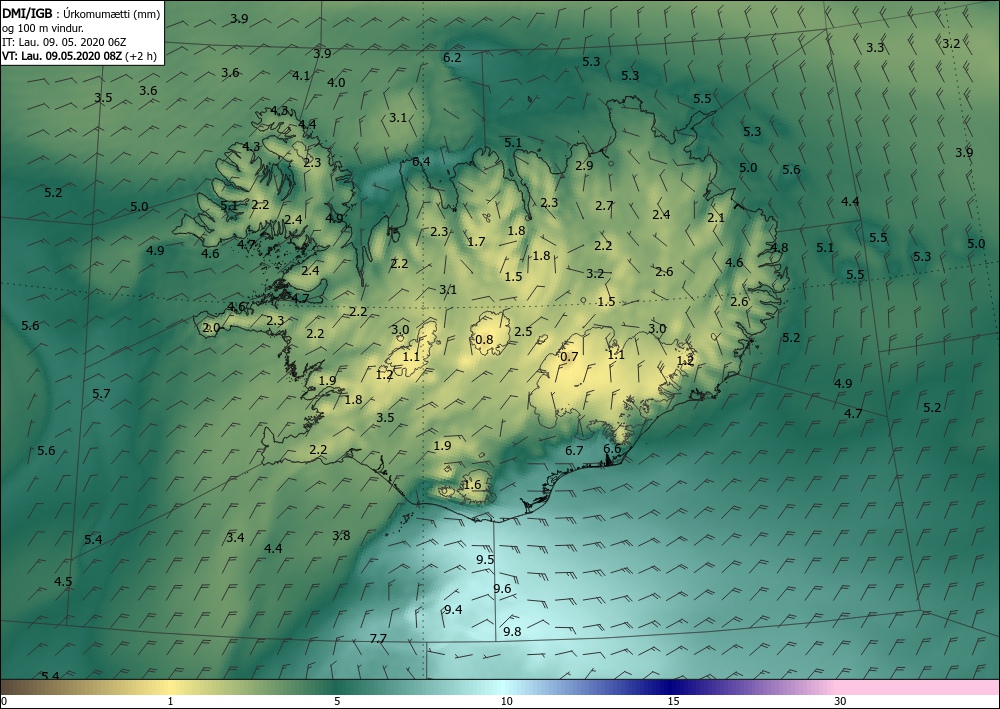Click the brown start of the colour scale

pos(26,687)
